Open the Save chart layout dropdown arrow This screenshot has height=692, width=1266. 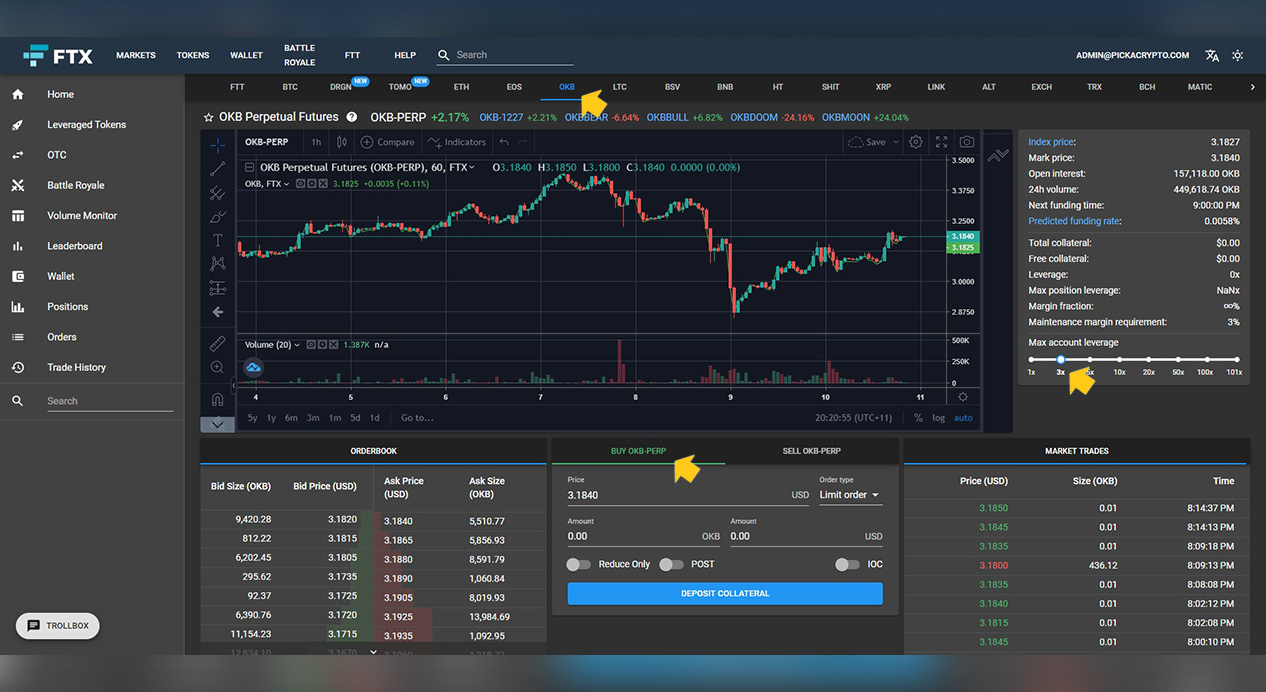[895, 142]
